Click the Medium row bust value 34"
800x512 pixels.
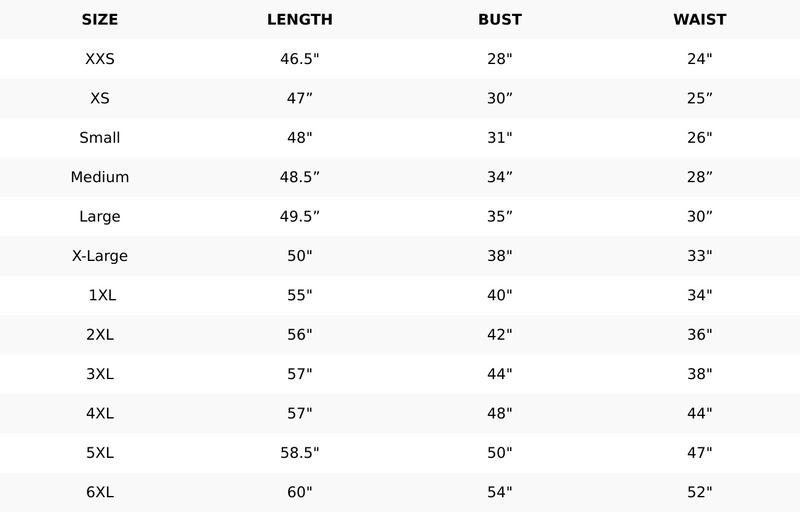coord(500,177)
